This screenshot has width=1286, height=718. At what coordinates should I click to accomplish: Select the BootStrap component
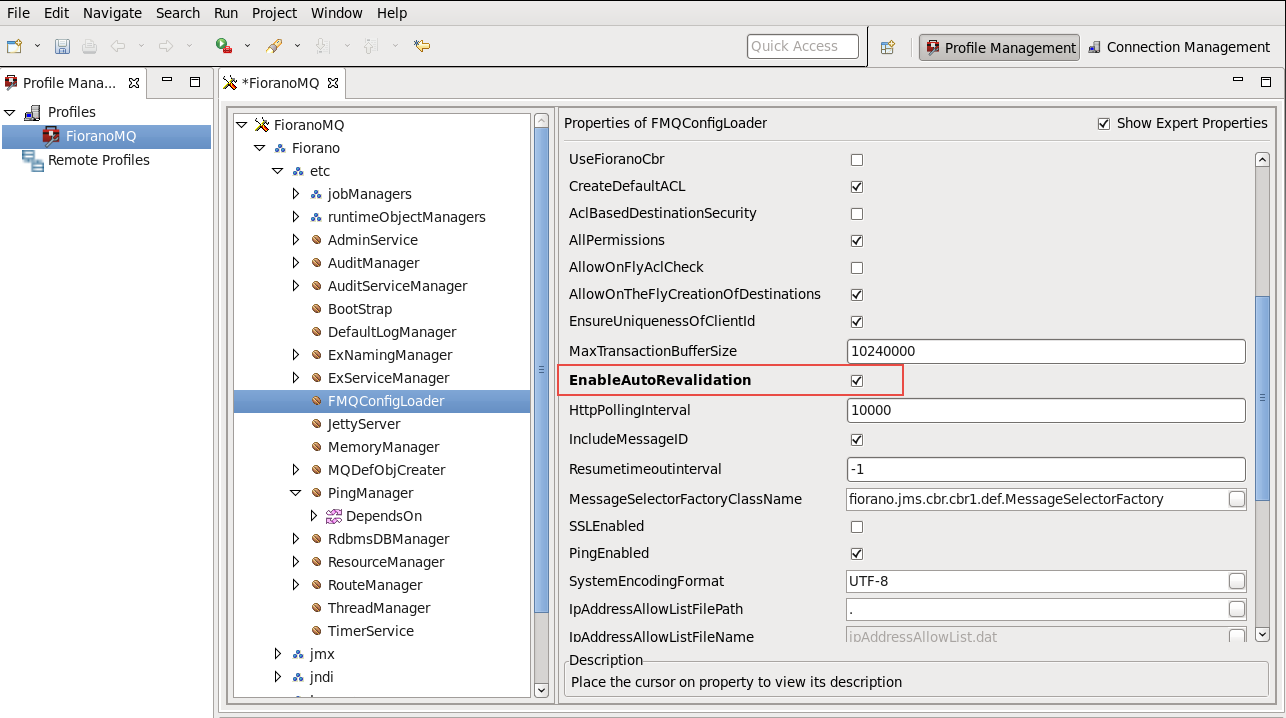click(x=359, y=309)
